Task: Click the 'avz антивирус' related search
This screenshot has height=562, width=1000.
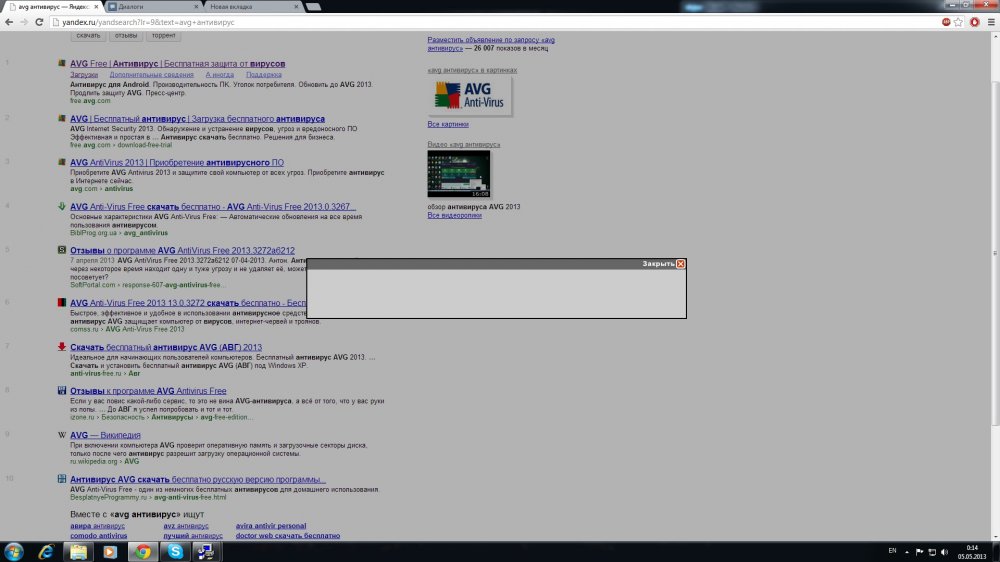Action: [186, 526]
